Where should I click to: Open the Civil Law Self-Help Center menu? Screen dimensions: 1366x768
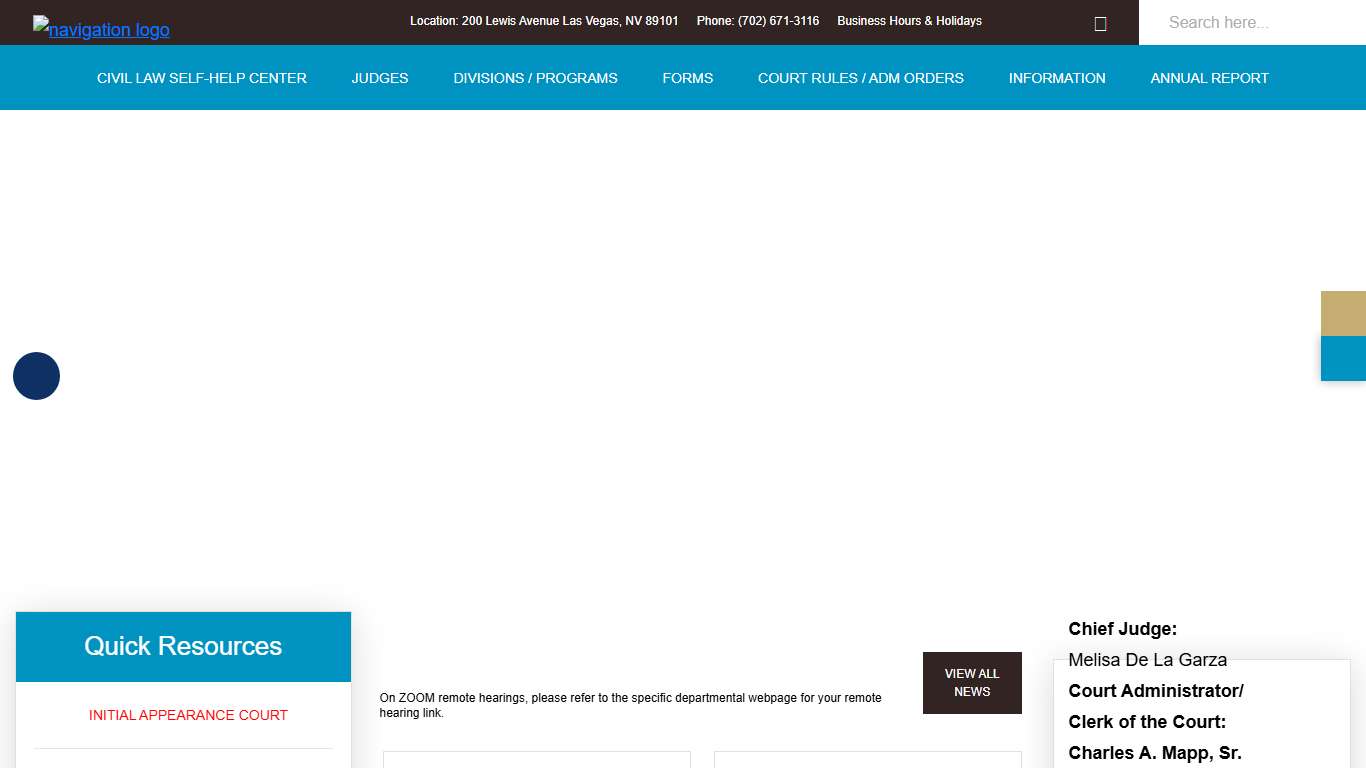(201, 78)
